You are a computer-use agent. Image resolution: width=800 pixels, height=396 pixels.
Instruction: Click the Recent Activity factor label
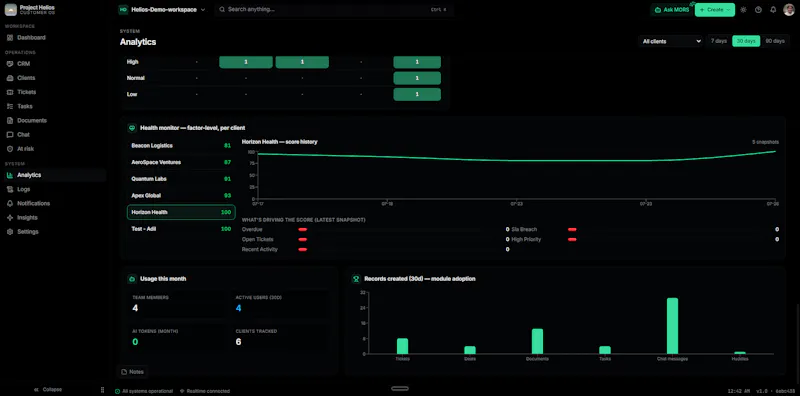[x=260, y=250]
